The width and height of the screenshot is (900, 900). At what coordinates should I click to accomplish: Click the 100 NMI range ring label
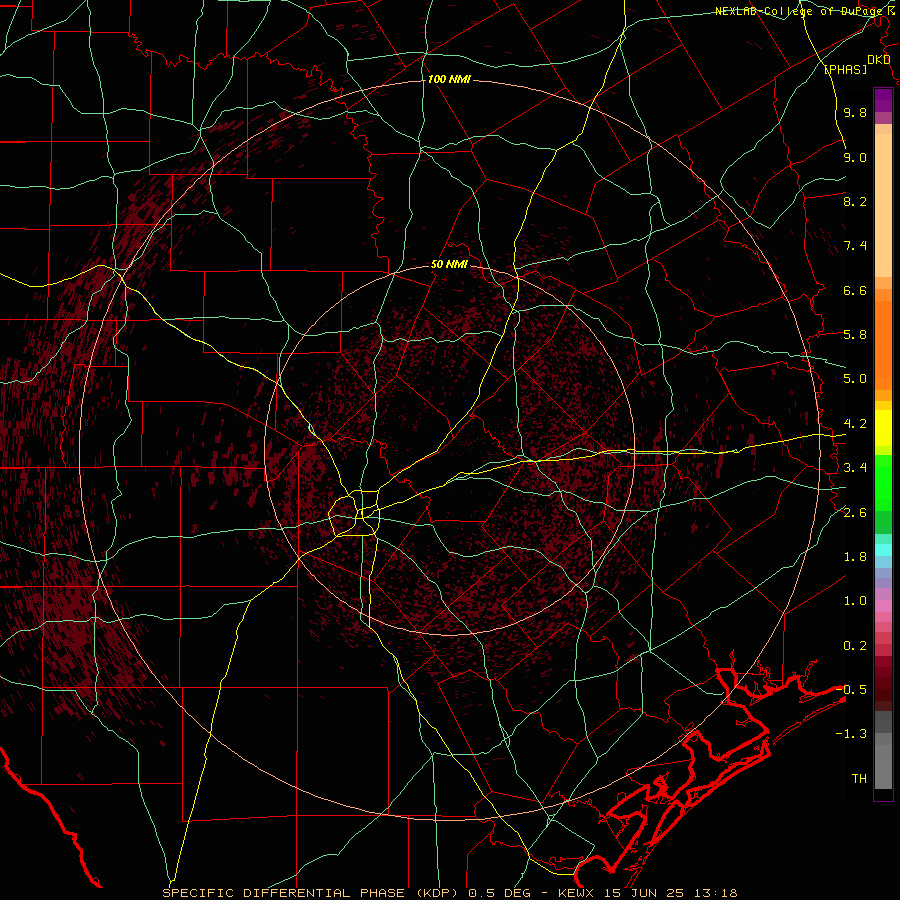coord(449,79)
